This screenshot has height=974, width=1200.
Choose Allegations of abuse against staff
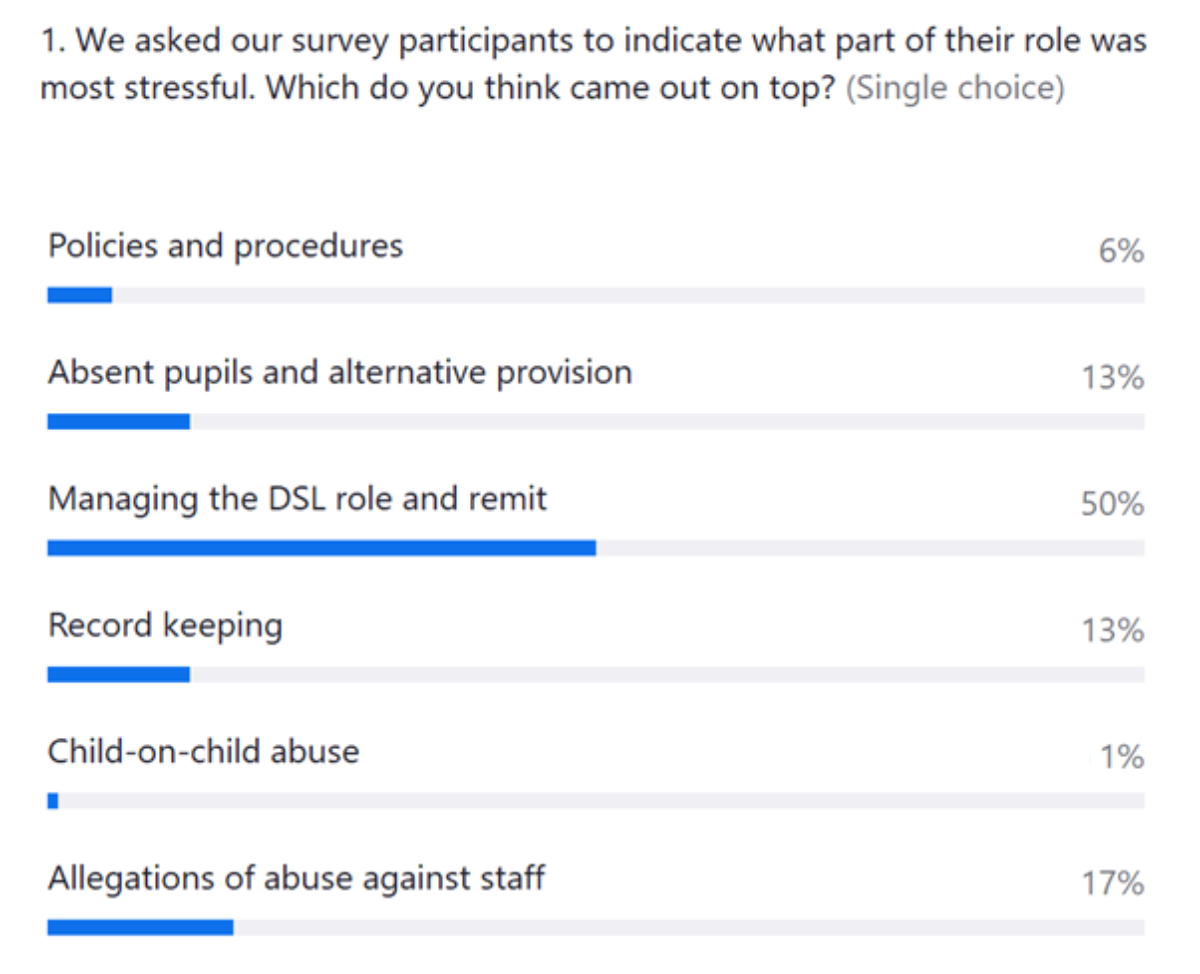296,879
